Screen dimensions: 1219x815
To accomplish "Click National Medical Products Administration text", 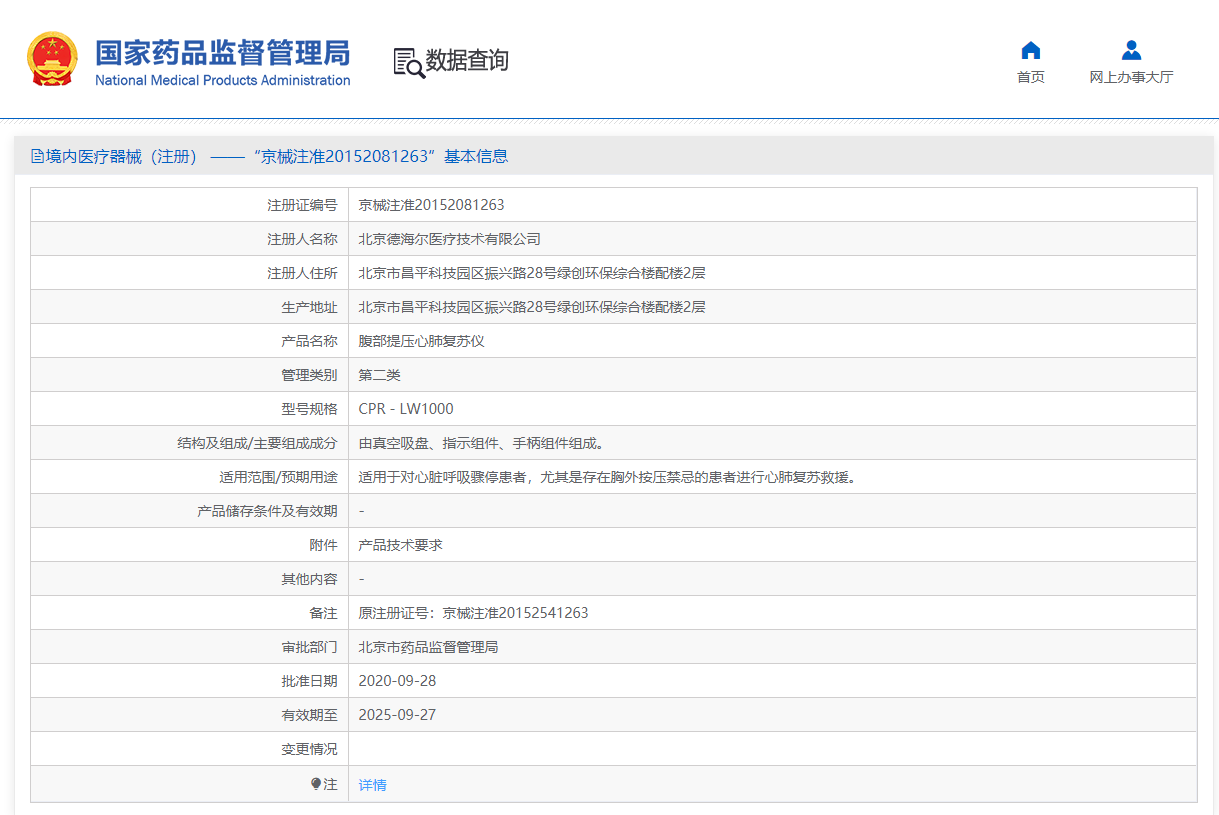I will pos(222,80).
